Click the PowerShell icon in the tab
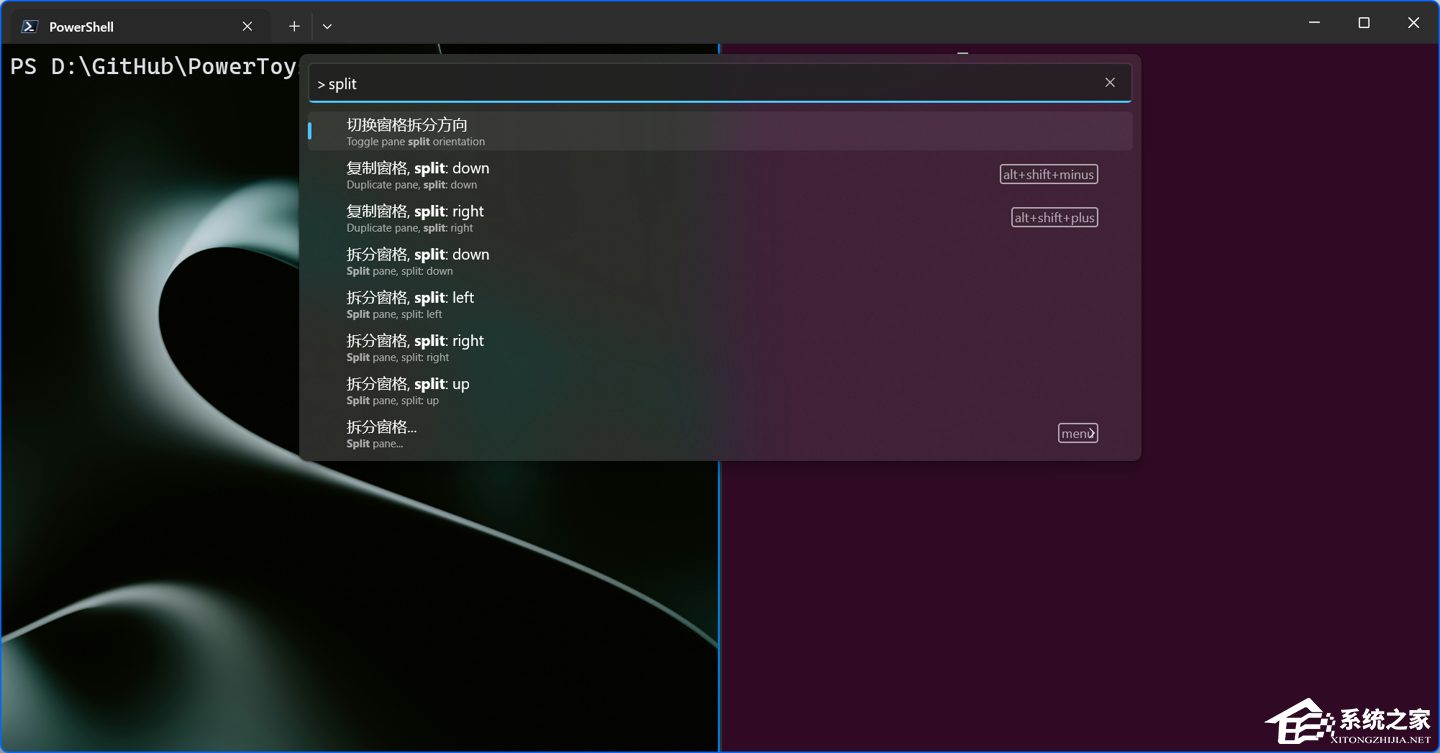 click(x=30, y=27)
